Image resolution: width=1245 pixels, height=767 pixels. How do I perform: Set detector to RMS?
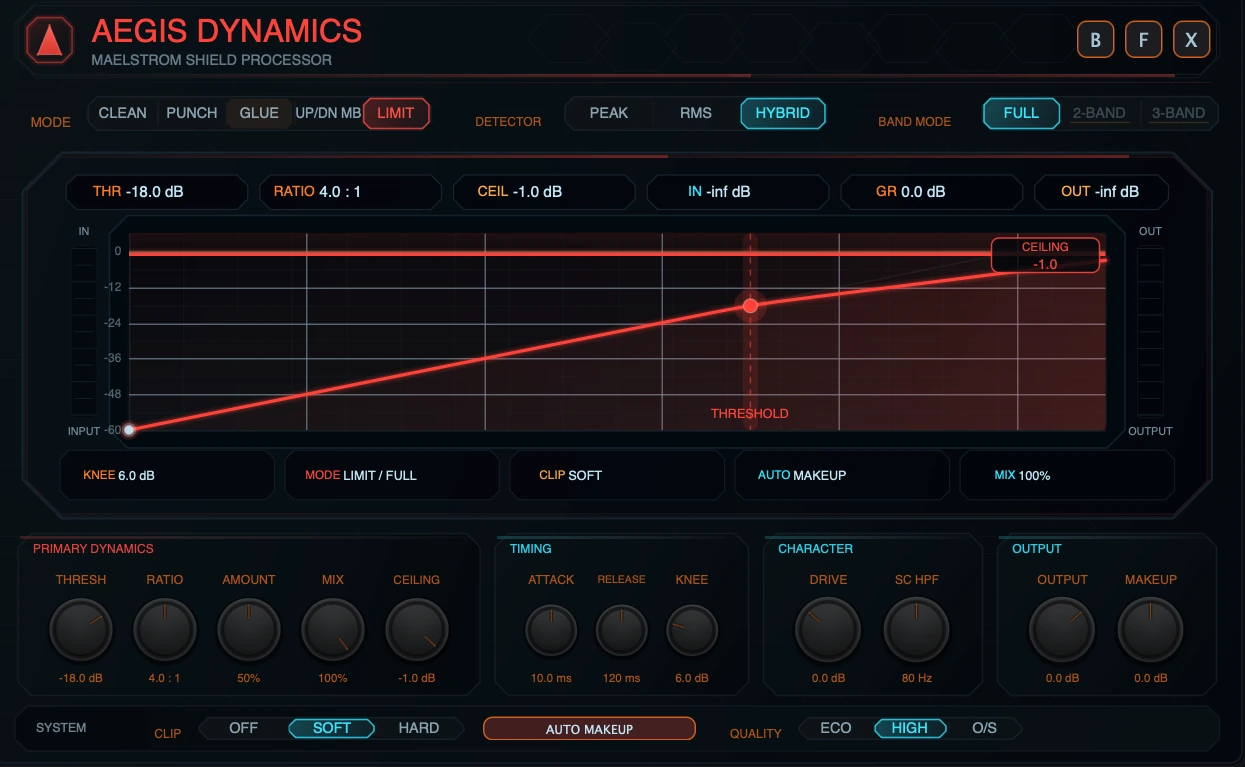(x=696, y=113)
